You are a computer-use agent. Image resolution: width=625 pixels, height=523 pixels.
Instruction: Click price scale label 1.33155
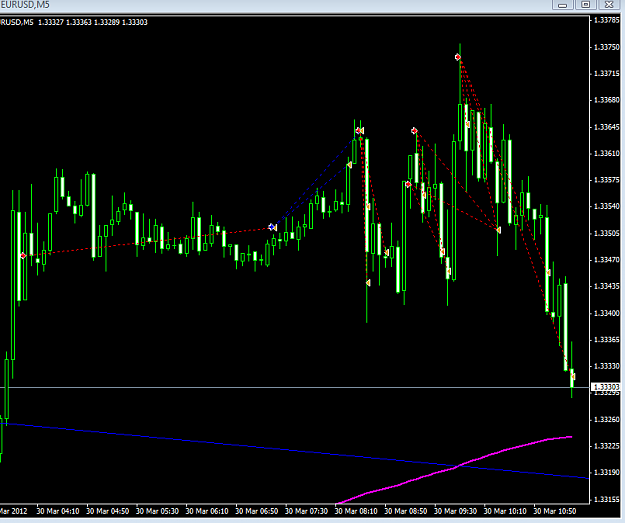pyautogui.click(x=607, y=499)
